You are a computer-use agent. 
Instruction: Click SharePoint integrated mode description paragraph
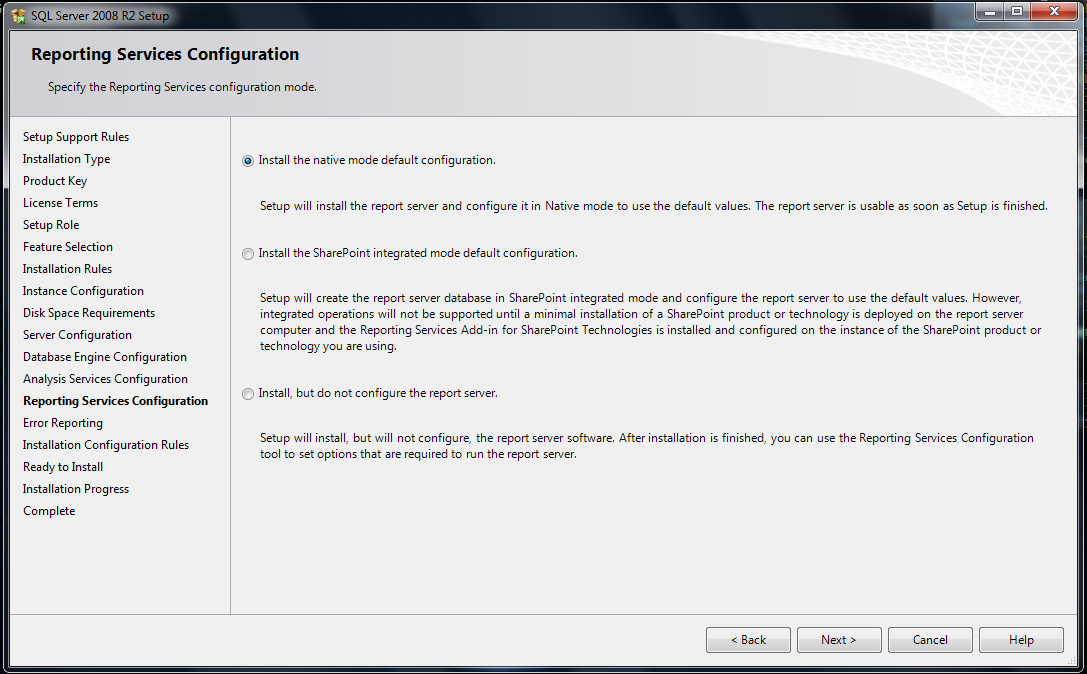click(650, 322)
